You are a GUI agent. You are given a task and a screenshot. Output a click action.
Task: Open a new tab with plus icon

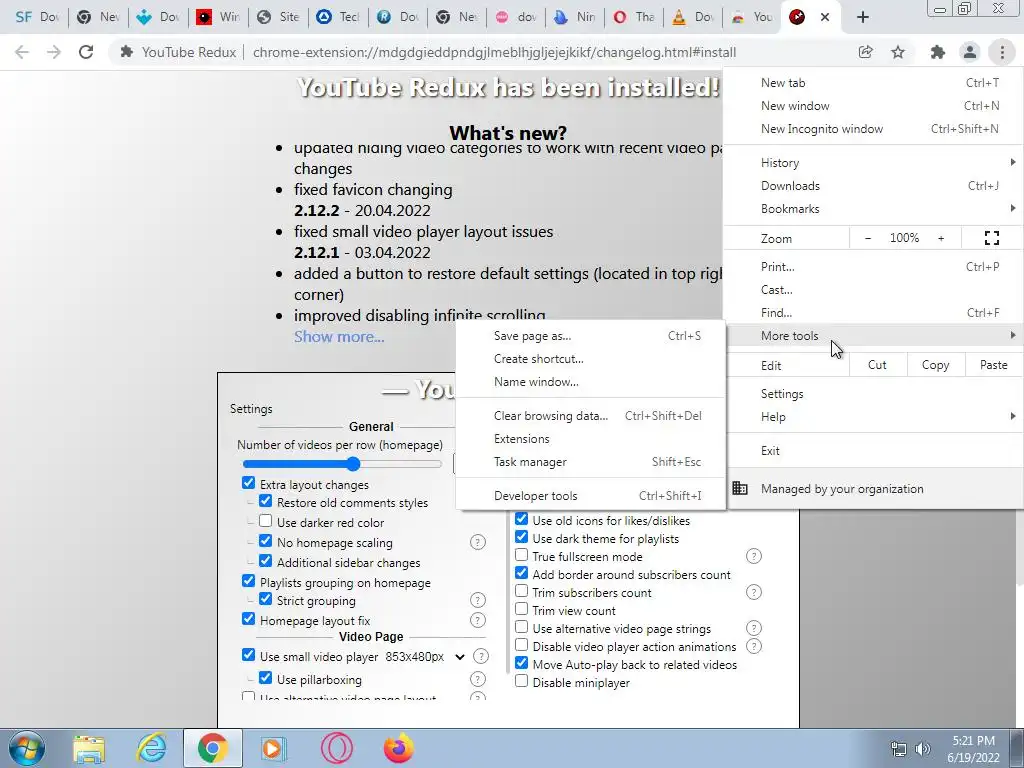(863, 17)
